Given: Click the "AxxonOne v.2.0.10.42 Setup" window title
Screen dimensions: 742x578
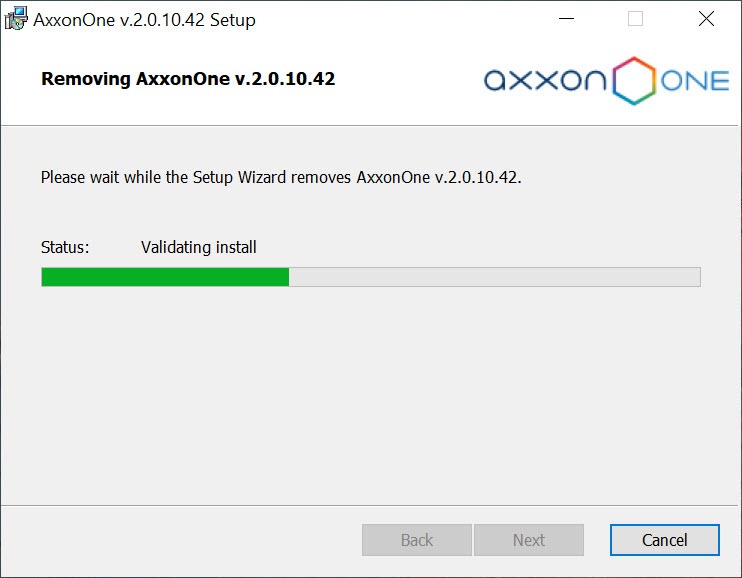Looking at the screenshot, I should tap(144, 20).
